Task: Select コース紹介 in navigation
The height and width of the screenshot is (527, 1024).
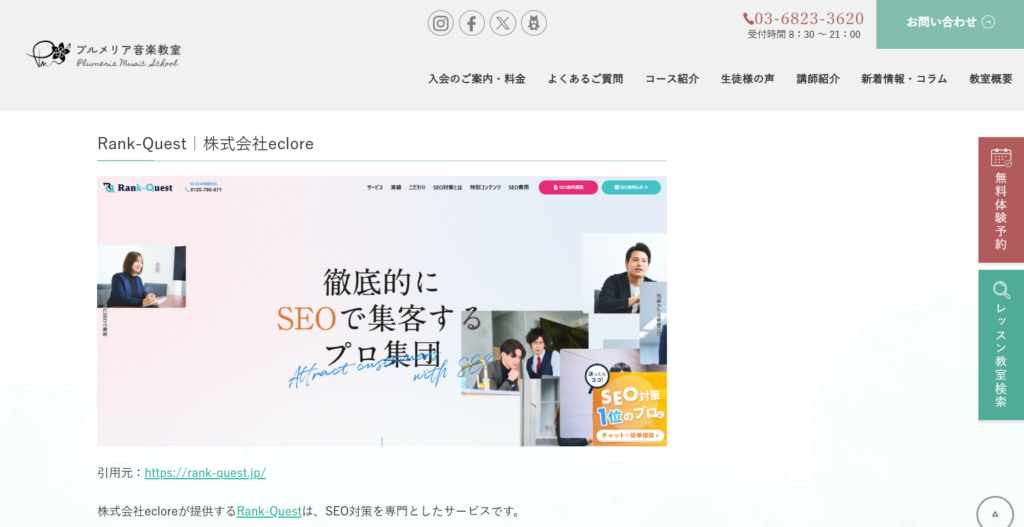Action: (x=672, y=79)
